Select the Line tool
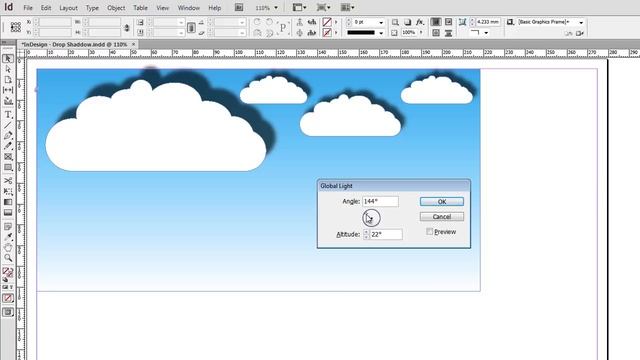640x360 pixels. [x=8, y=125]
